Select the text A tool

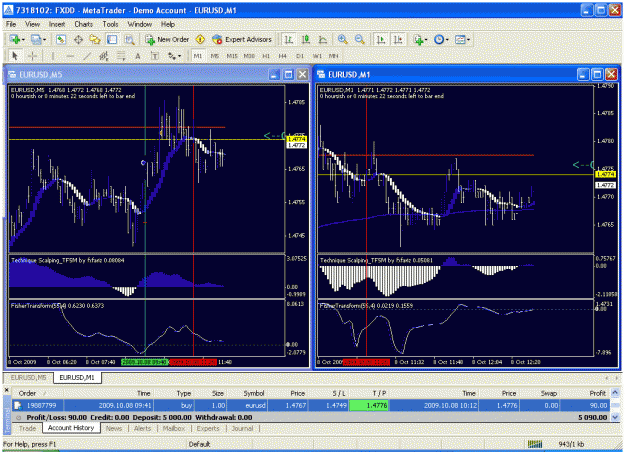(x=138, y=56)
